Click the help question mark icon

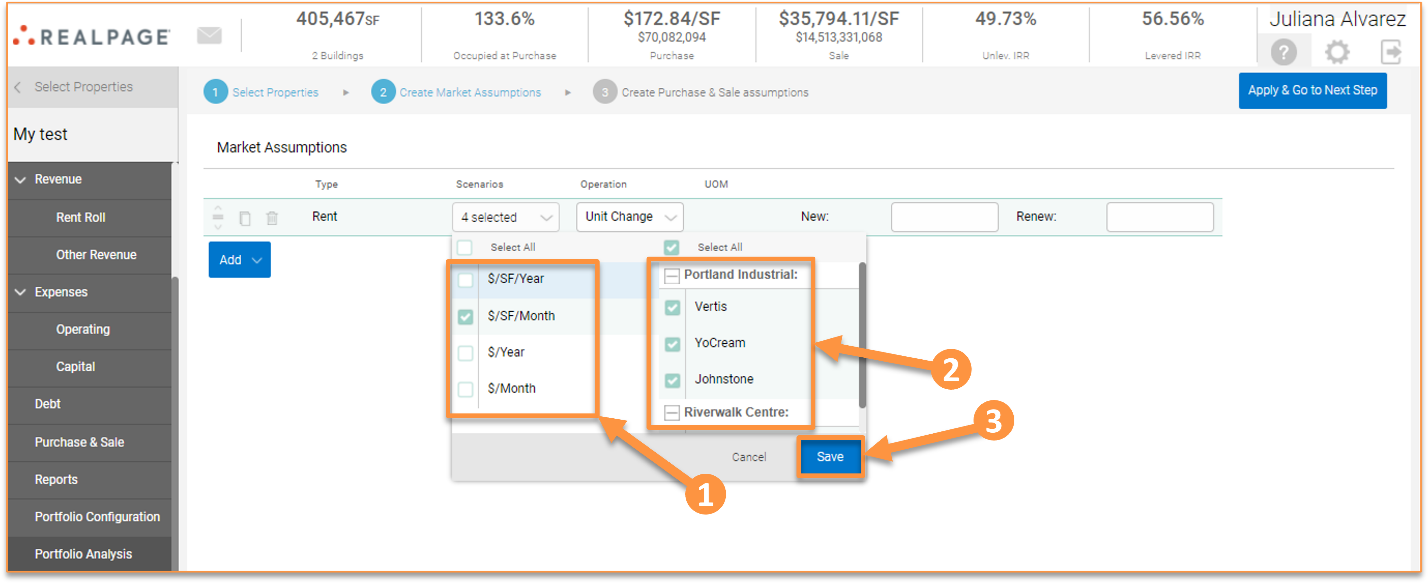pos(1284,52)
